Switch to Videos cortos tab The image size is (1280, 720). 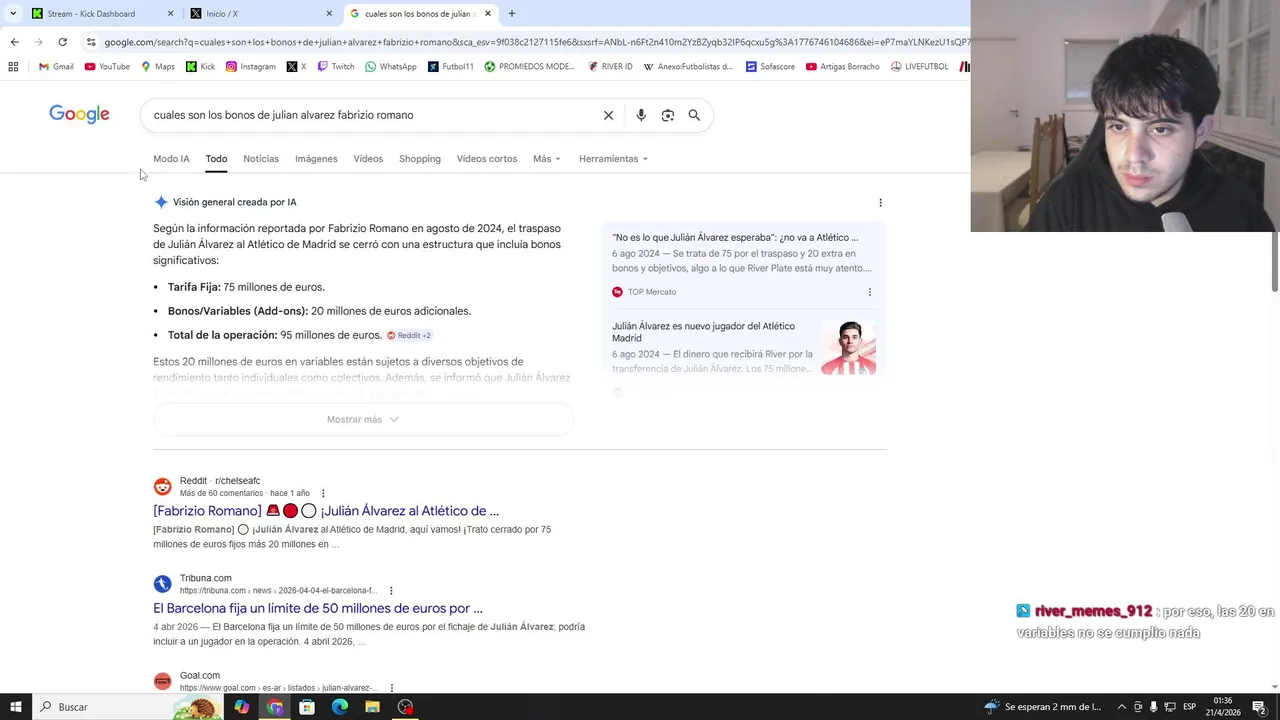[487, 159]
